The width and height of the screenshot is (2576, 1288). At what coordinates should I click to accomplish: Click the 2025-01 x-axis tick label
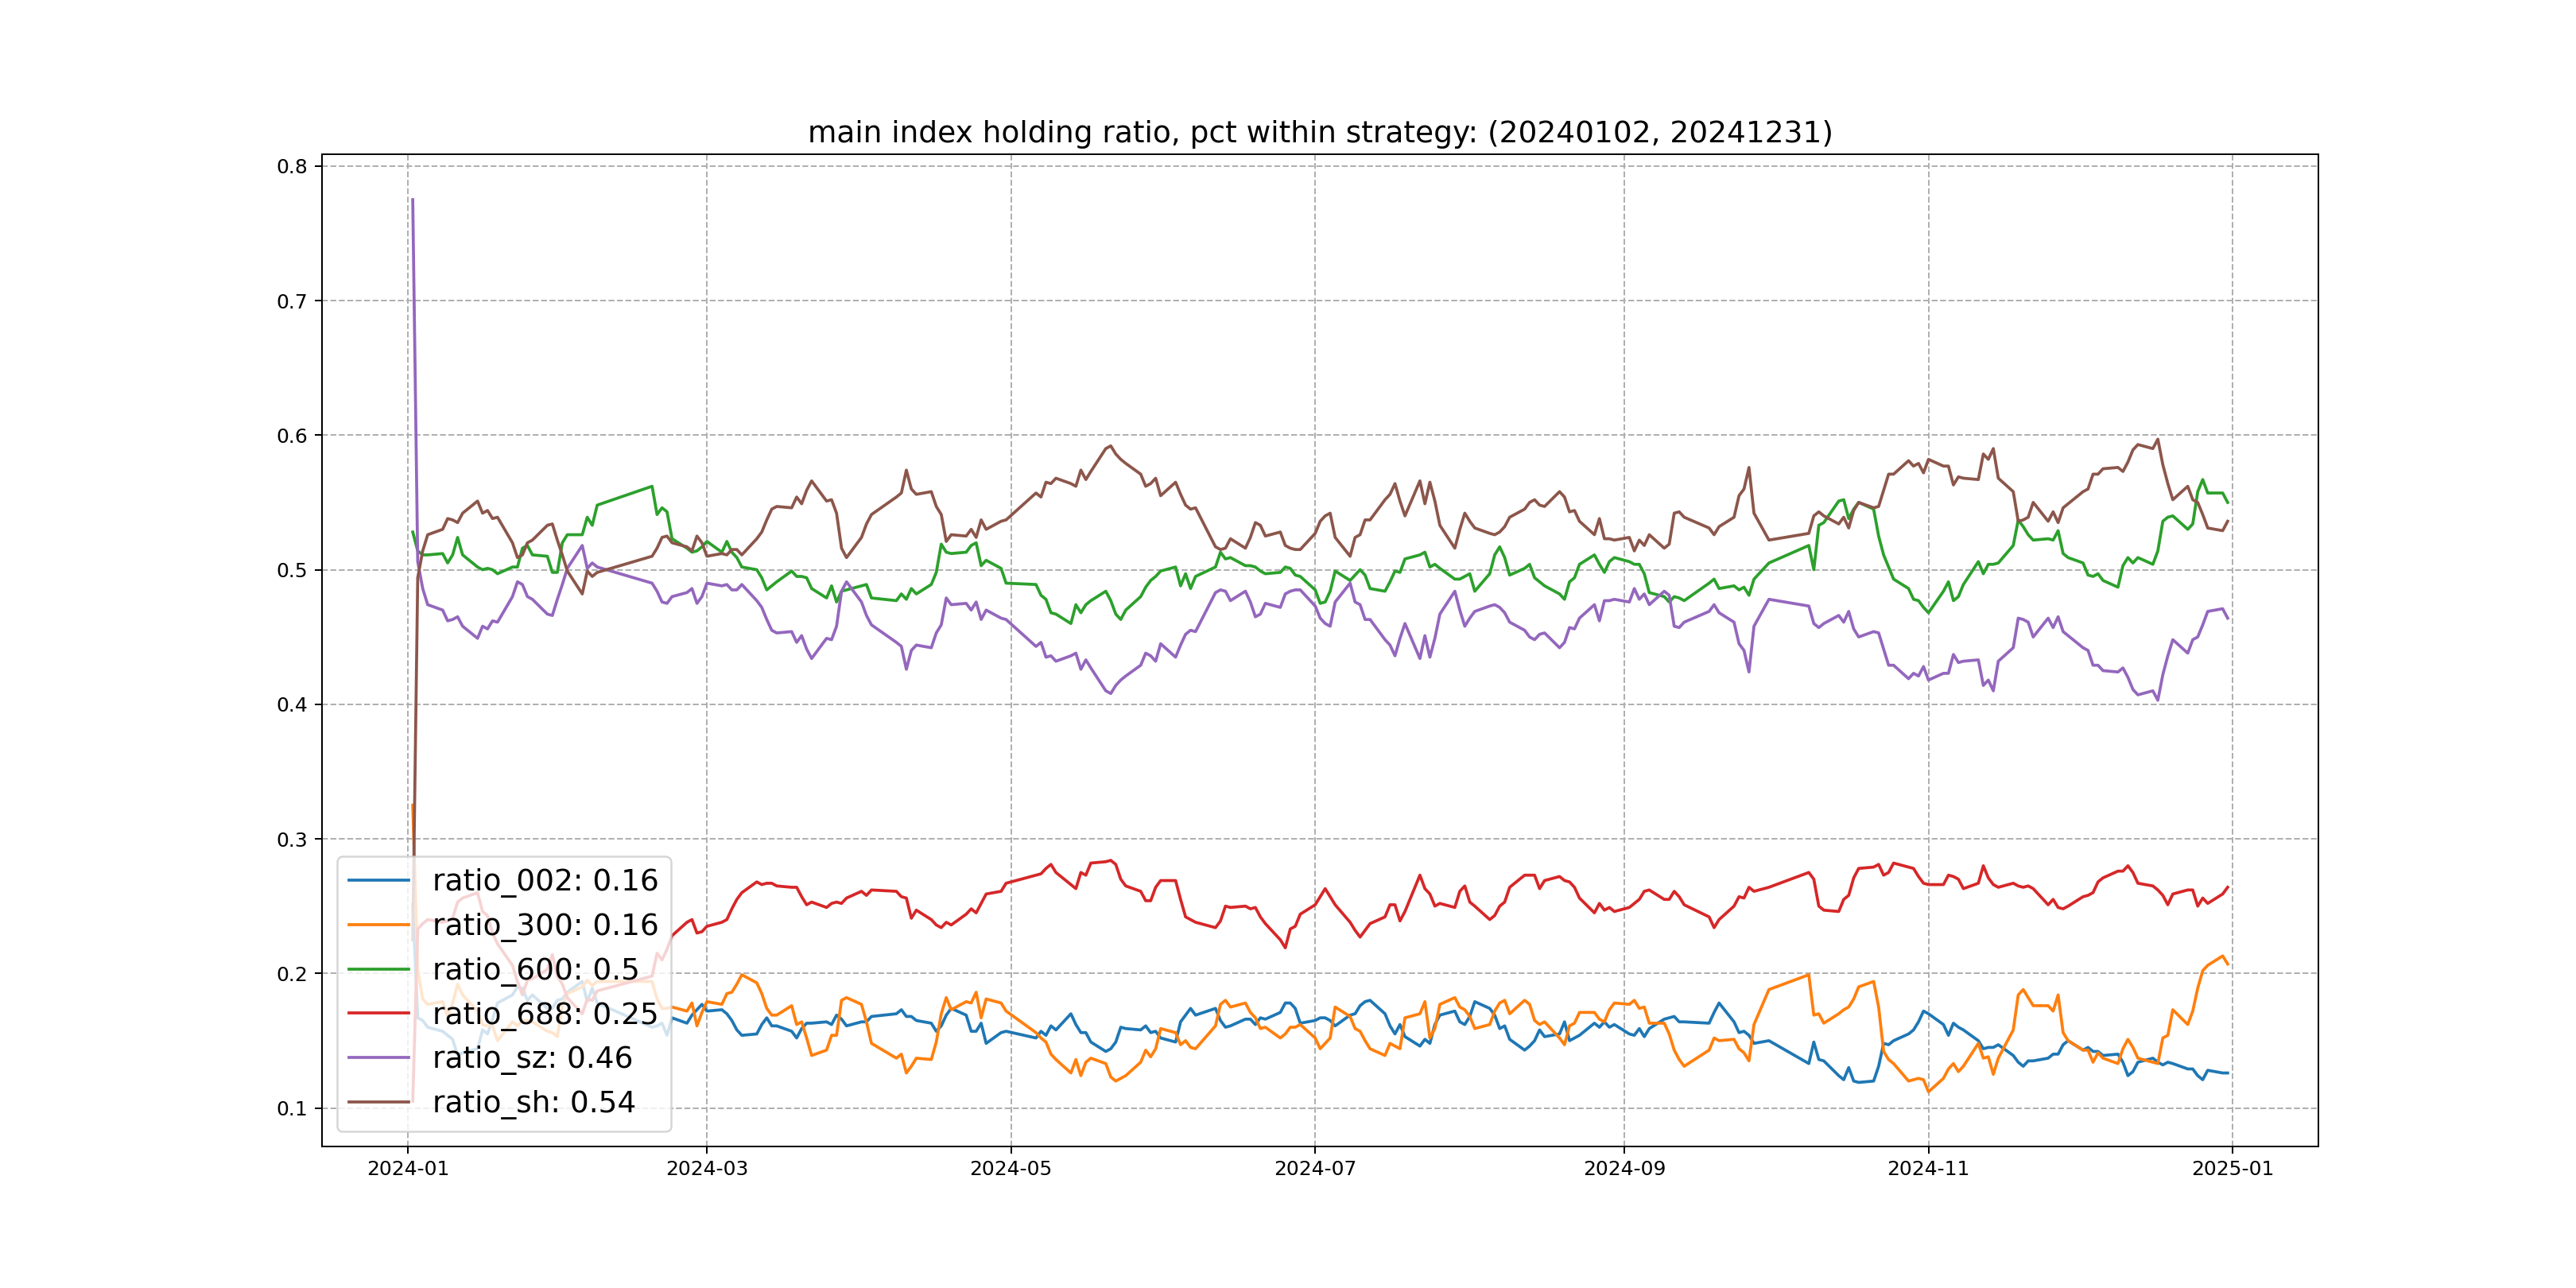pos(2232,1169)
